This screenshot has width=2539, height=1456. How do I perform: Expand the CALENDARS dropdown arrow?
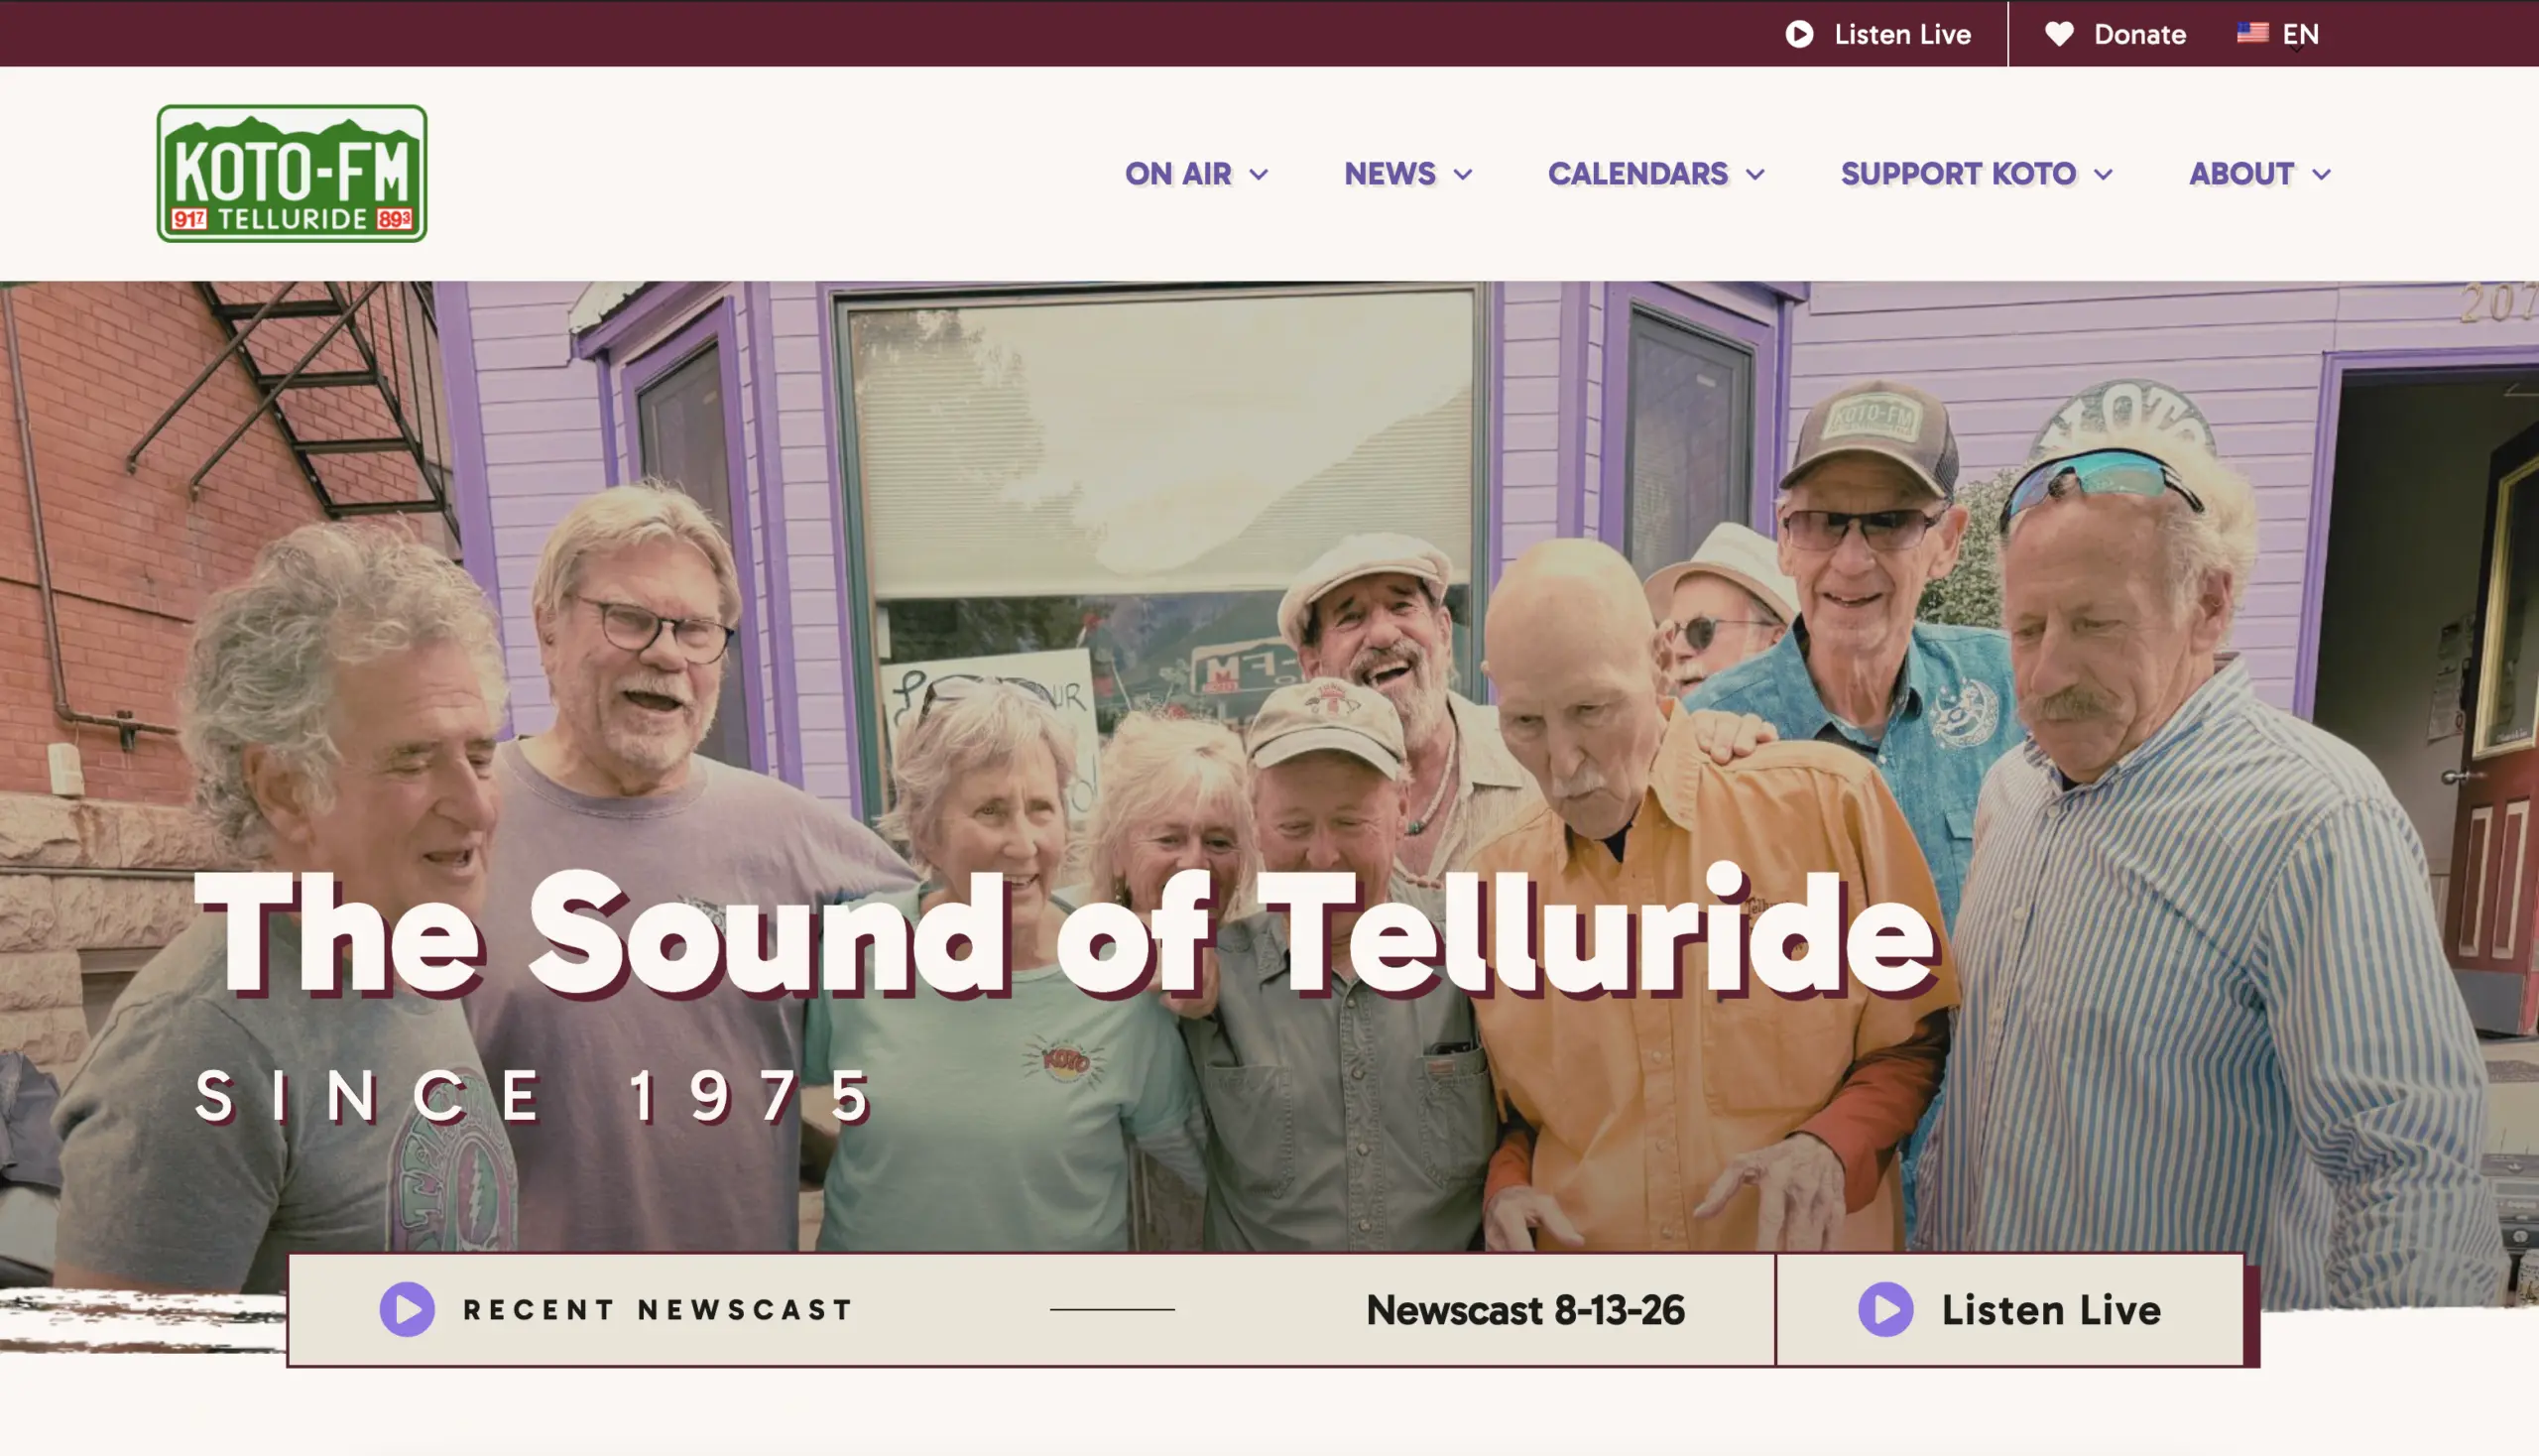tap(1755, 174)
